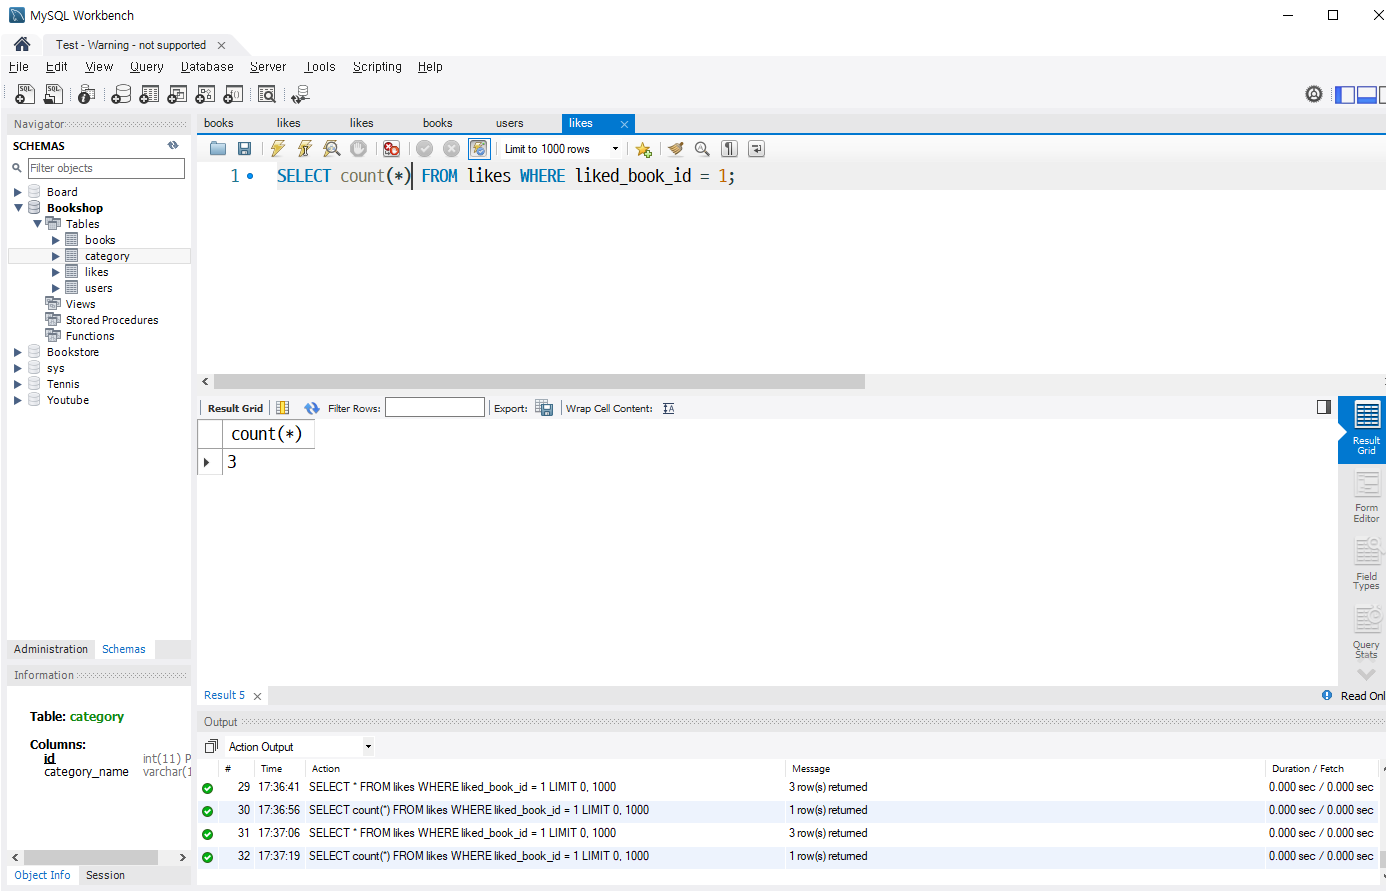The image size is (1386, 892).
Task: Open the schema inspector icon
Action: click(x=87, y=94)
